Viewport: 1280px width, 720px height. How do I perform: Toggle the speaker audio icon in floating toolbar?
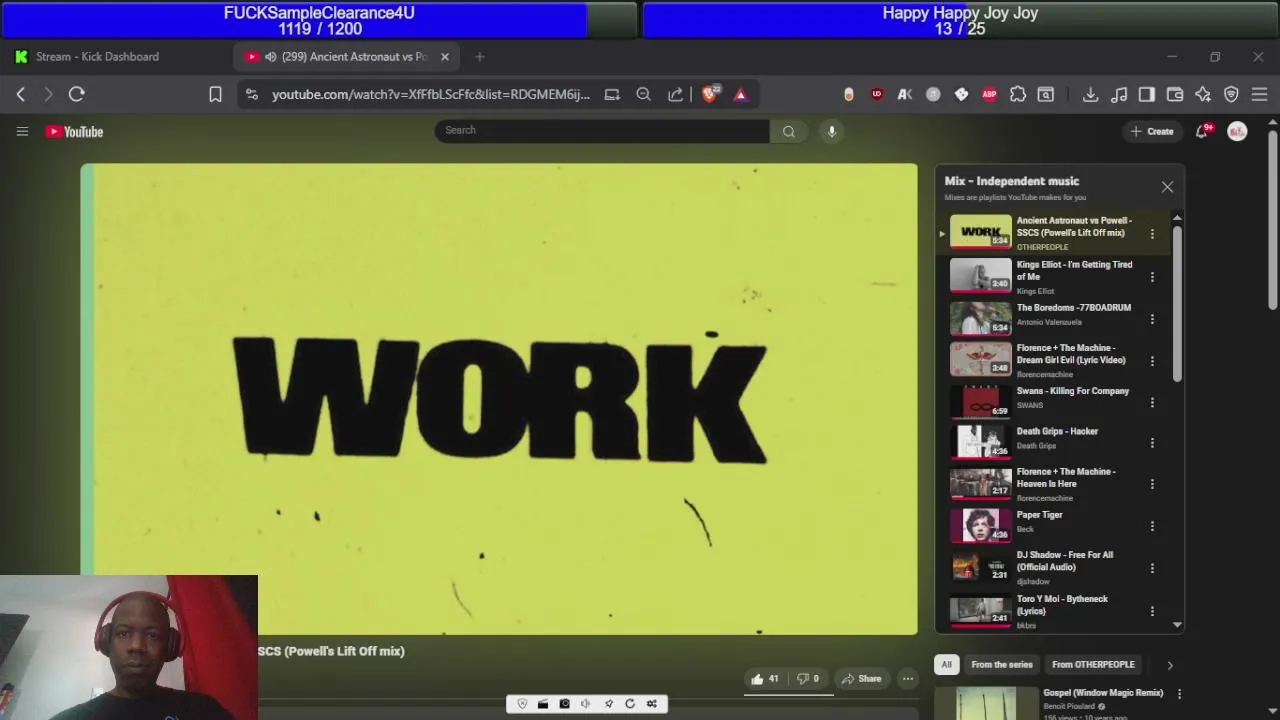coord(586,704)
